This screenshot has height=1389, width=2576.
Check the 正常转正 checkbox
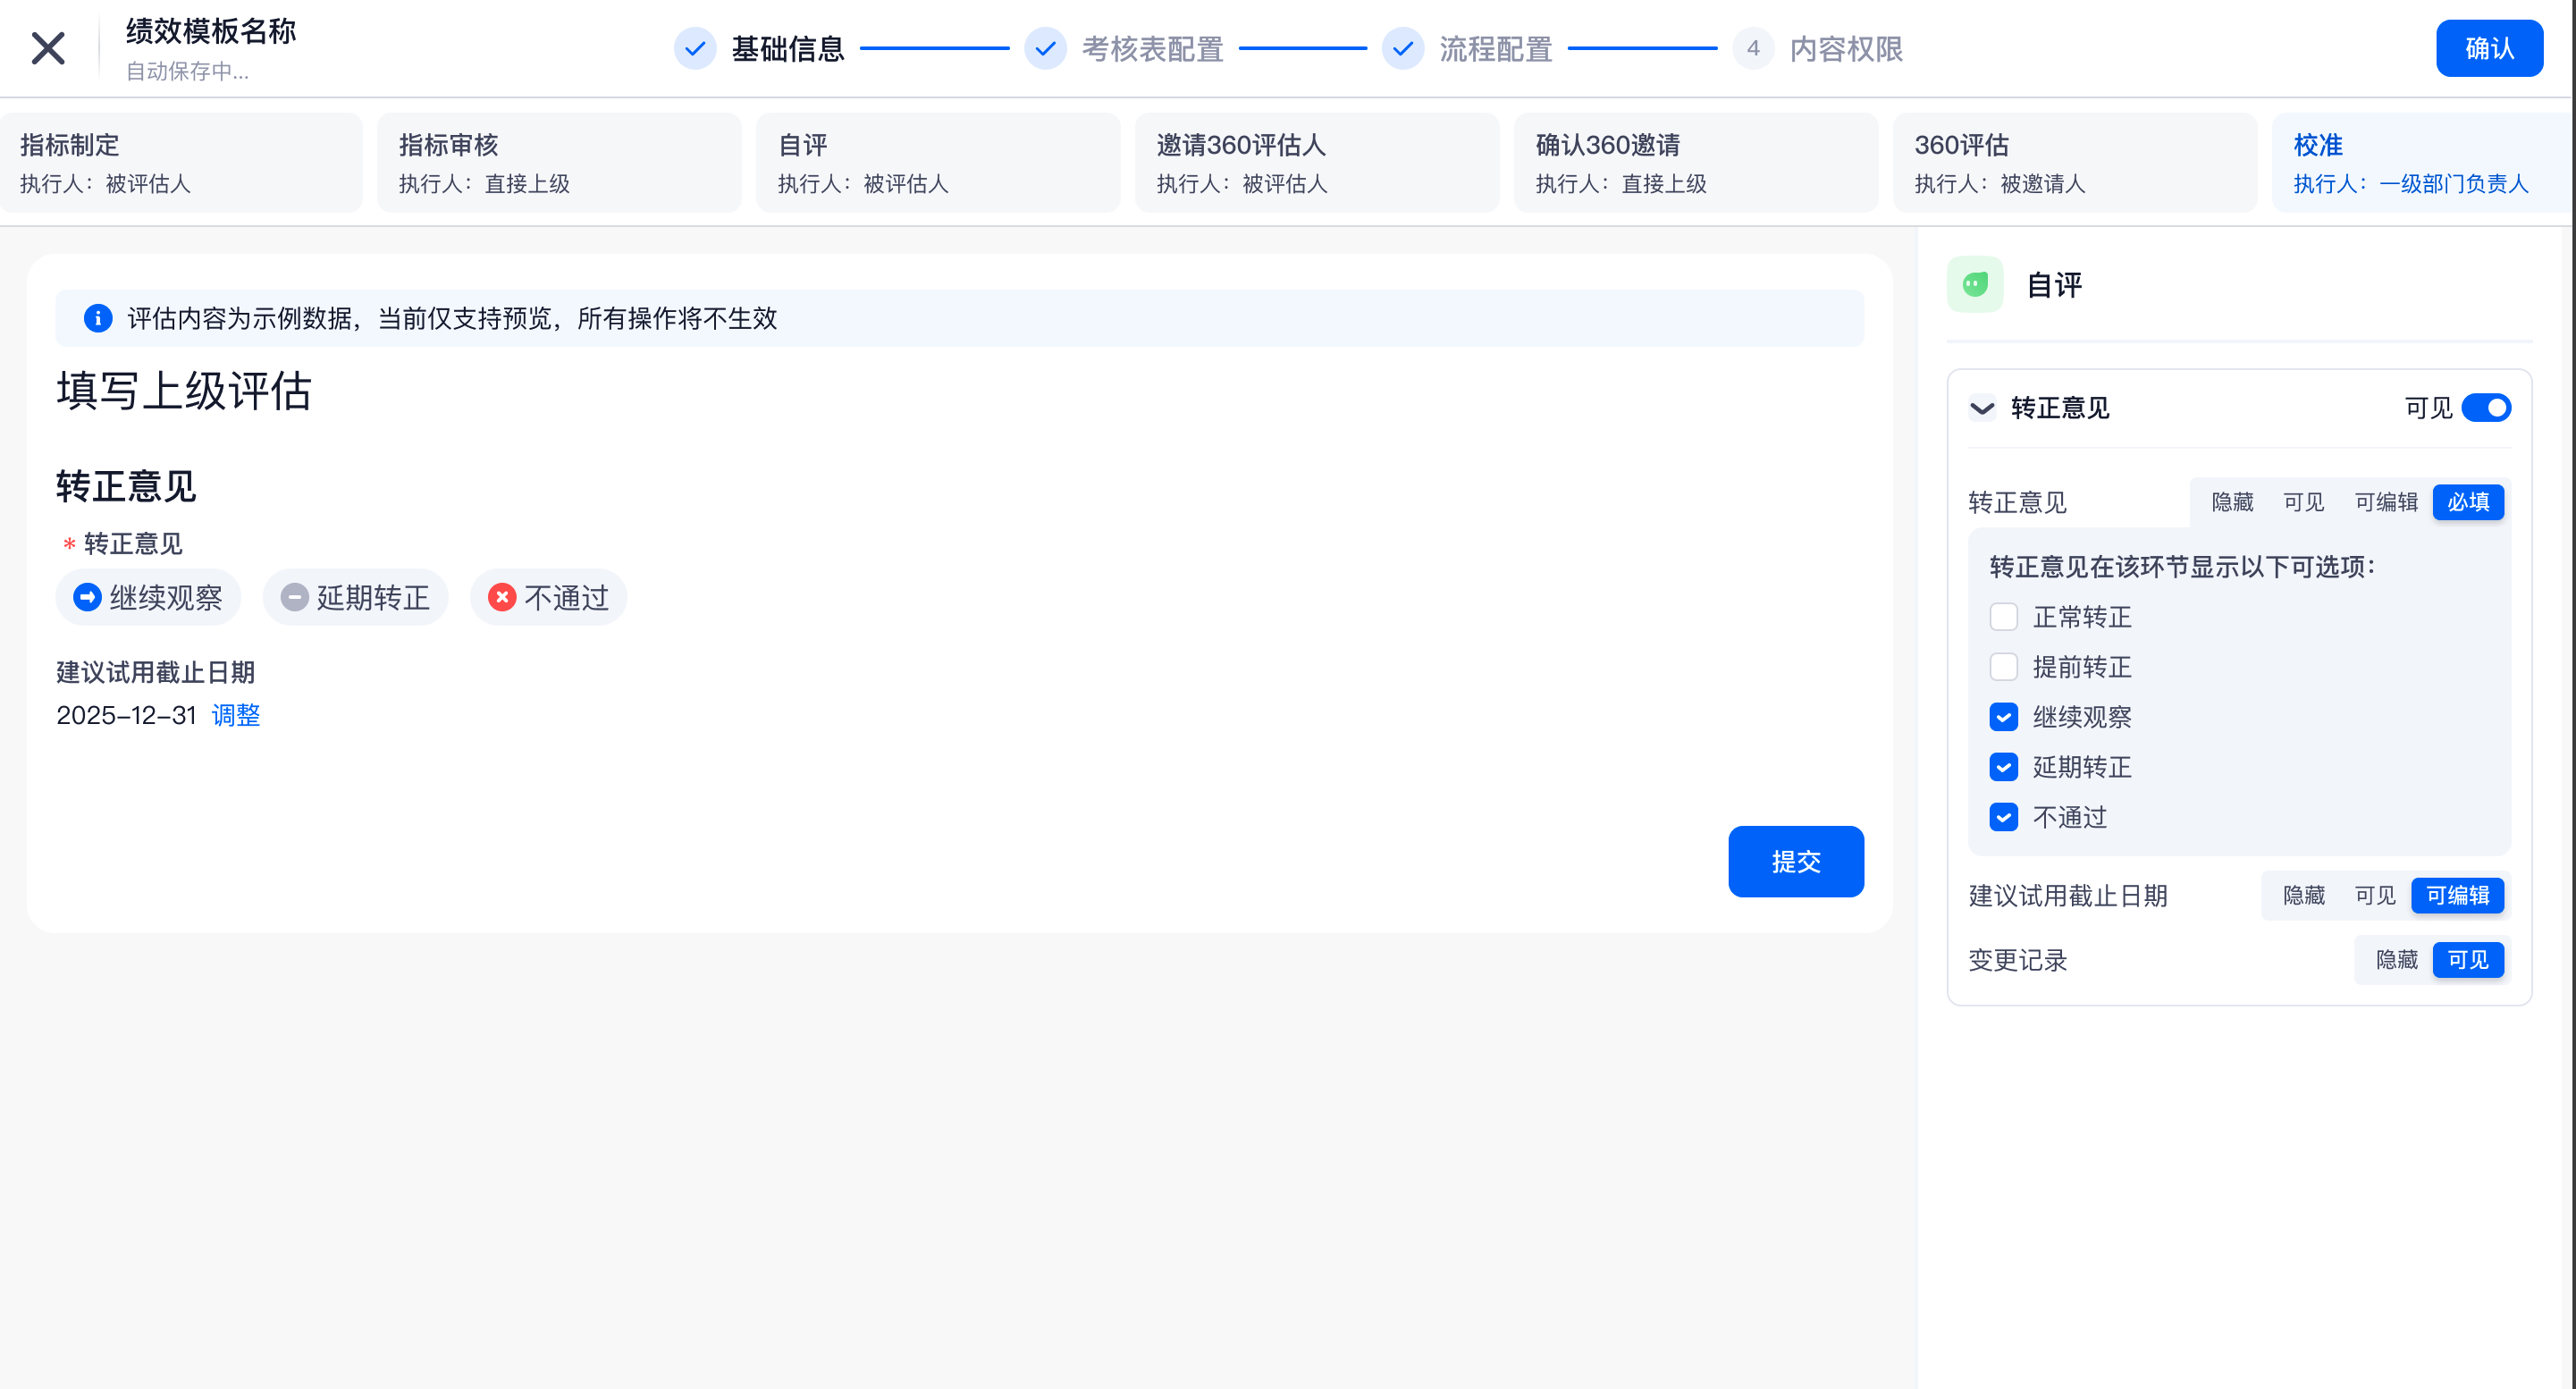pyautogui.click(x=2003, y=617)
